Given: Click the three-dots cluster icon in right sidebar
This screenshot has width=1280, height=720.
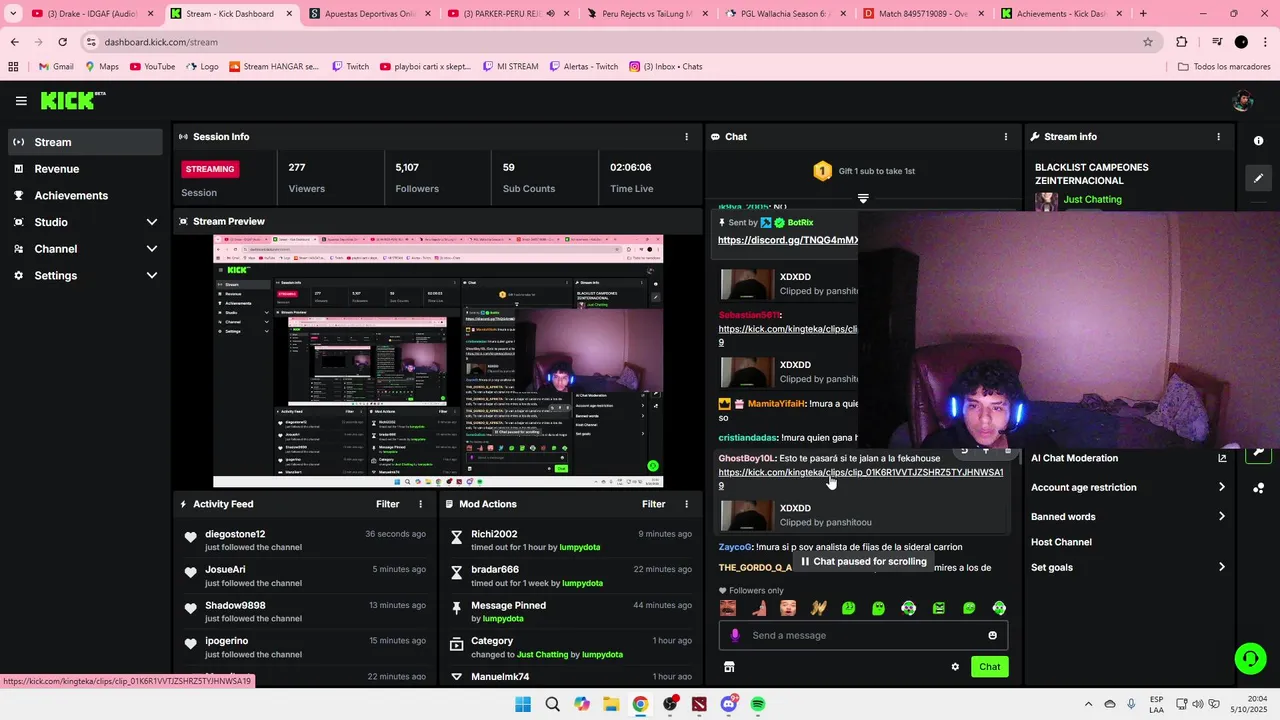Looking at the screenshot, I should click(1258, 488).
